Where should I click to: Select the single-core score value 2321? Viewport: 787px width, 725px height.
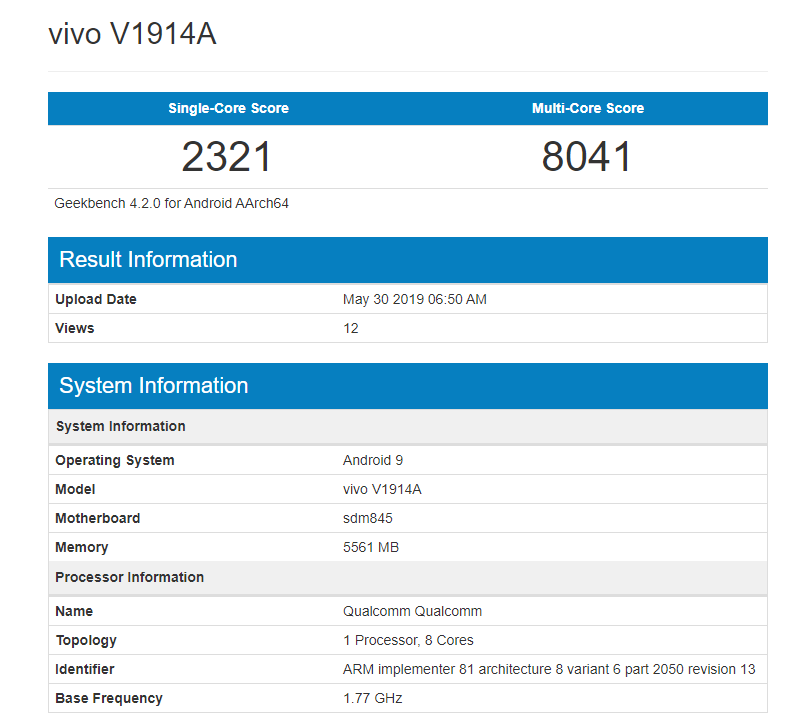tap(226, 157)
